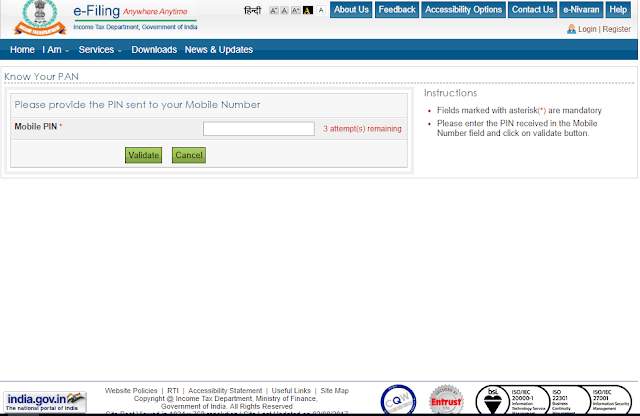Switch language to Hindi

252,10
